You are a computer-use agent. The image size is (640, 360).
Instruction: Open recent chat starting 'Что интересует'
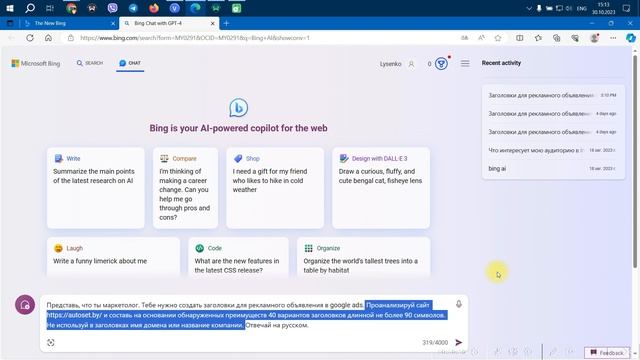coord(553,150)
